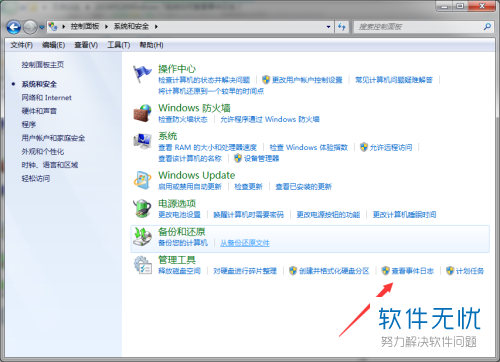Click 启用或禁用自动更新 link

190,187
